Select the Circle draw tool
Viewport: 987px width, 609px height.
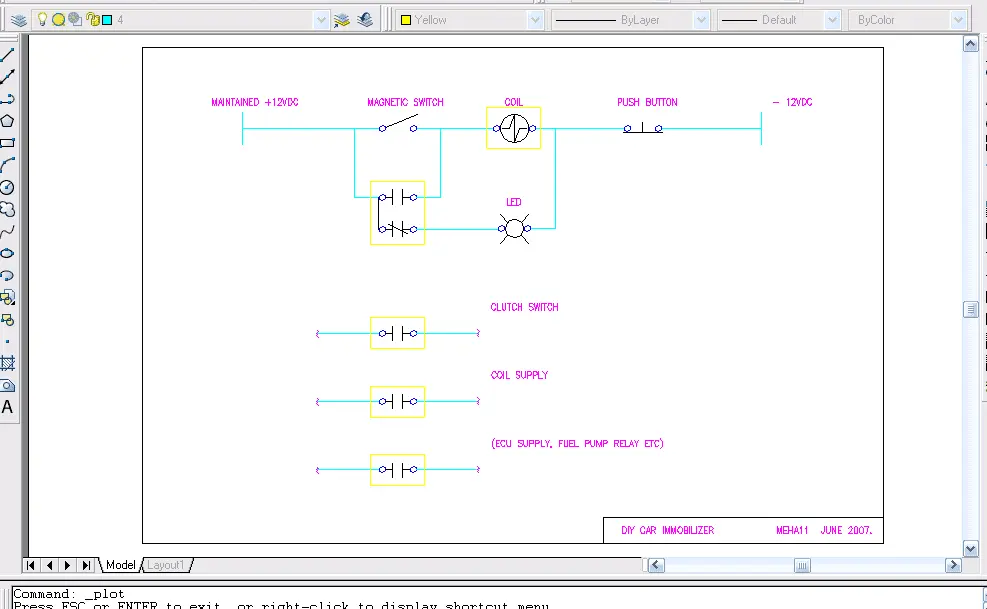(7, 187)
